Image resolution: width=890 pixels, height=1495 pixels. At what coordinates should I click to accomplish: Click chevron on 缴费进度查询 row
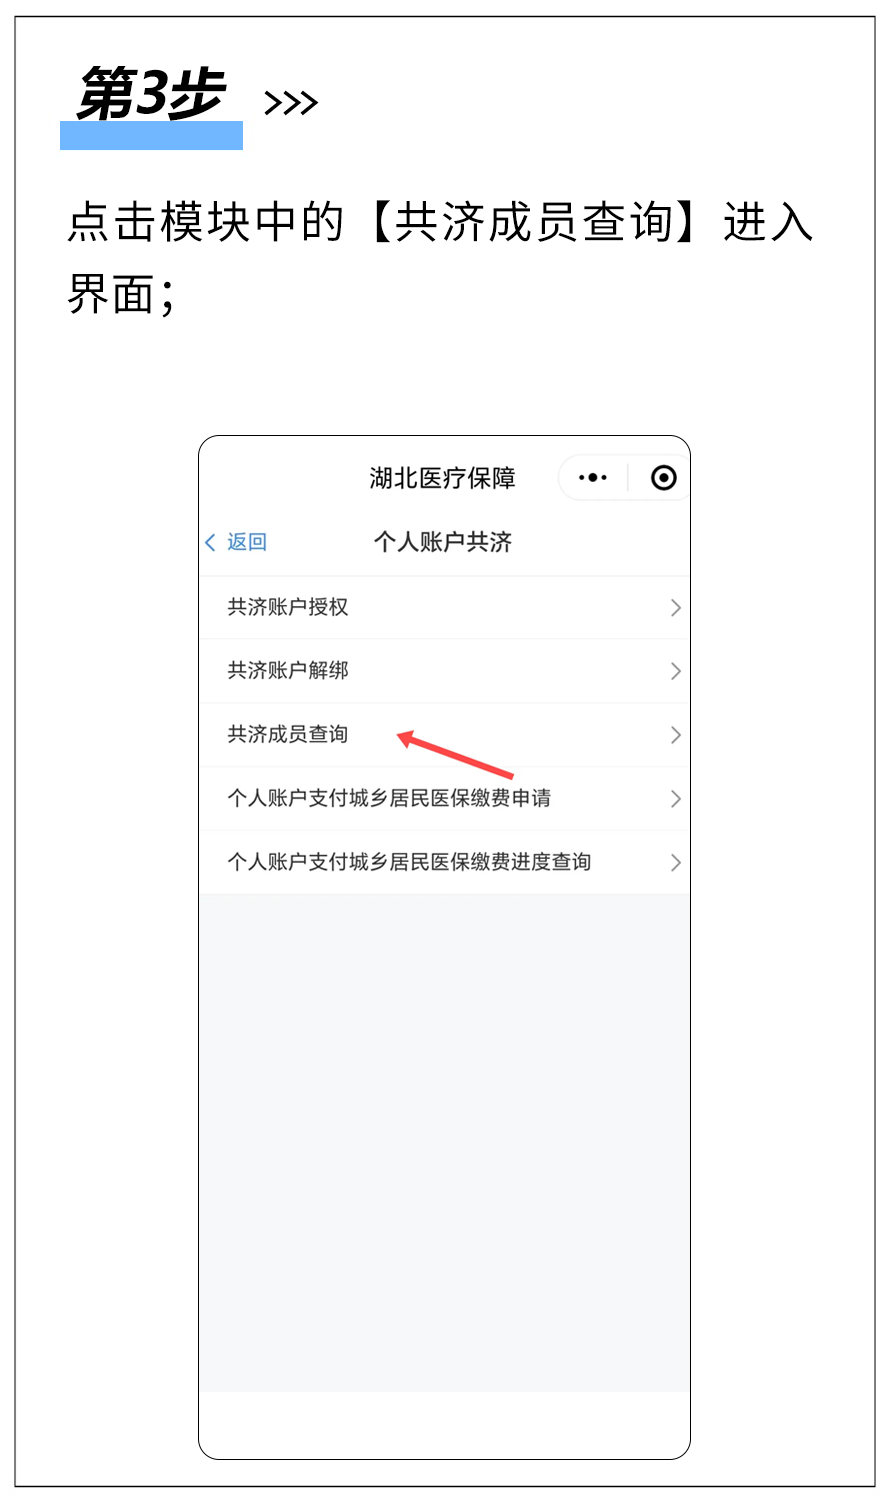[x=676, y=862]
